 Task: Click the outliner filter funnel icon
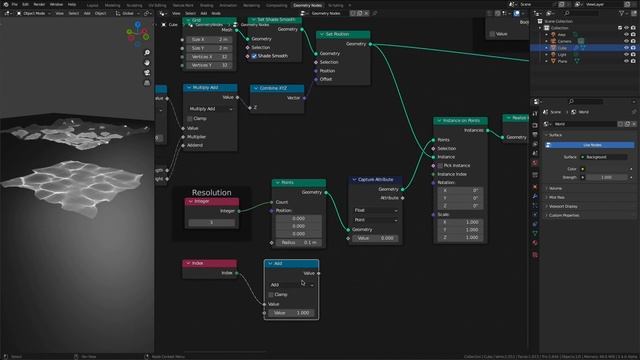coord(622,13)
